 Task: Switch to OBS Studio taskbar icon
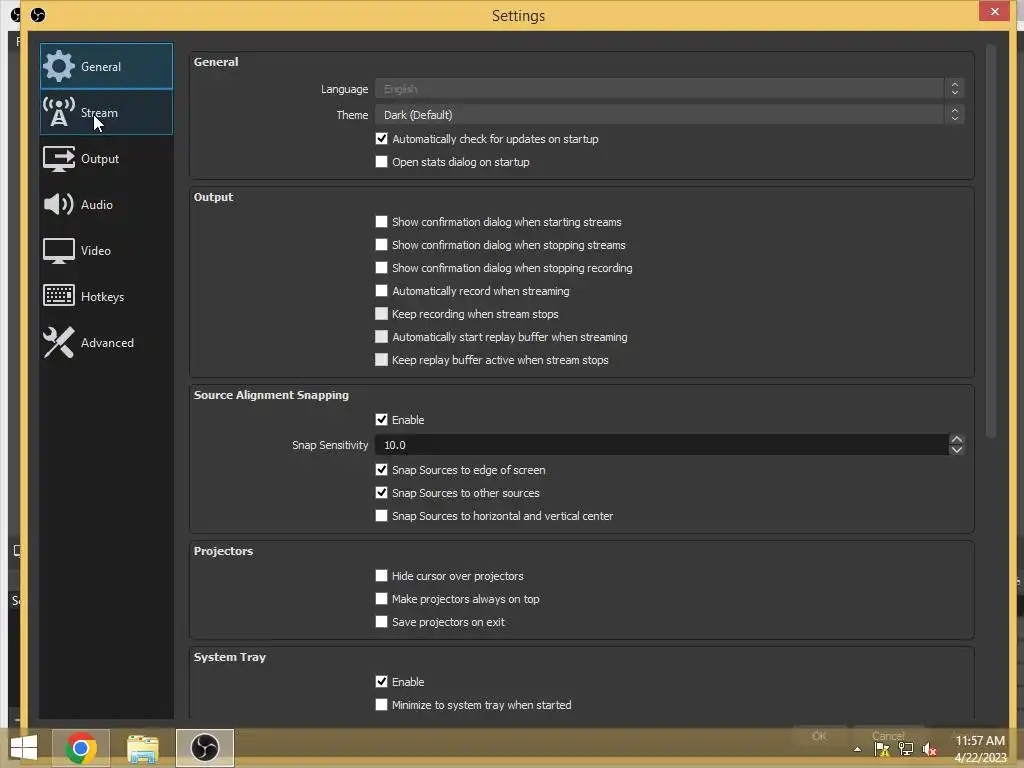[x=204, y=748]
